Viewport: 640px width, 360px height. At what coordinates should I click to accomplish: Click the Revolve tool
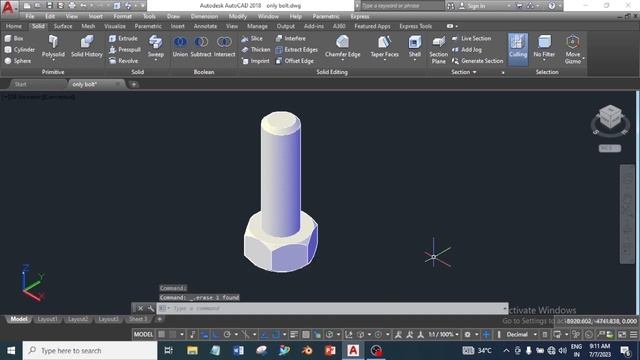(124, 61)
